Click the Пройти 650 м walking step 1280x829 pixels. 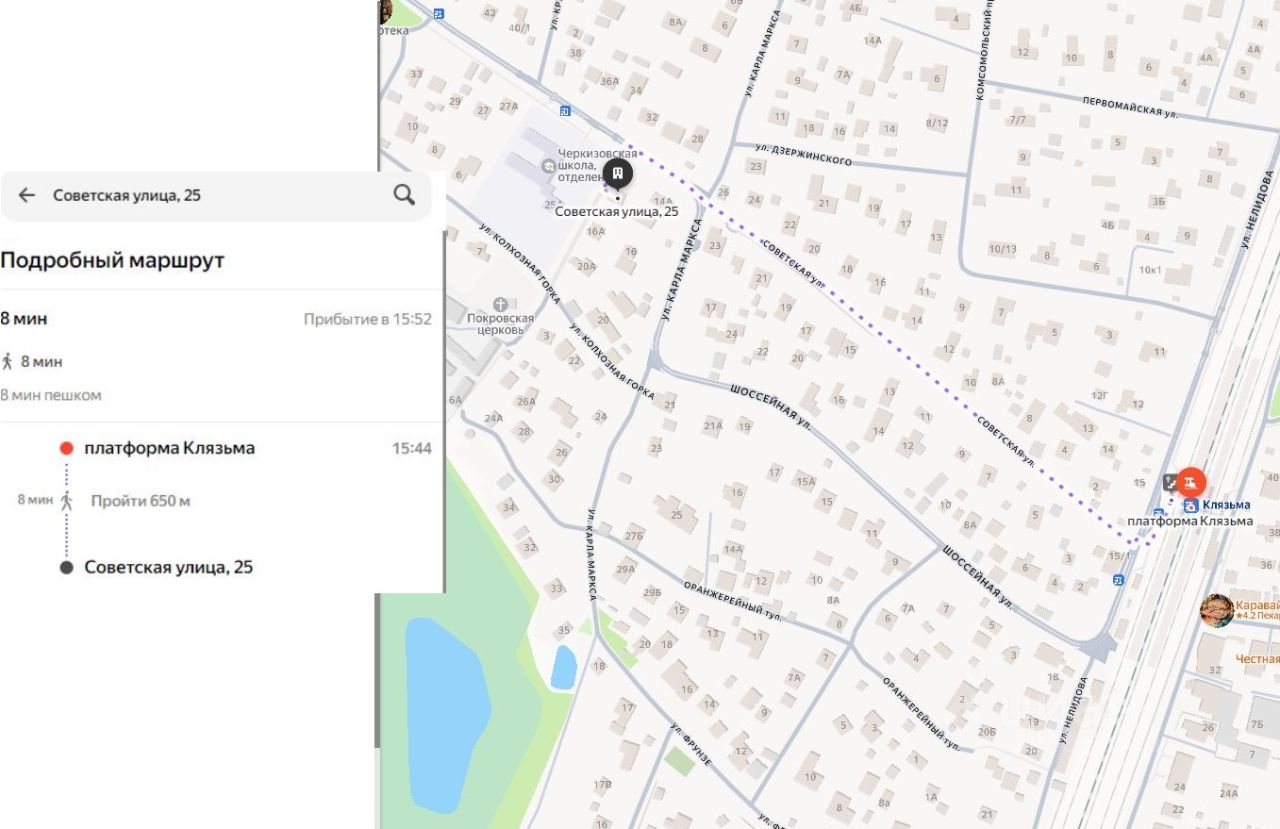(140, 500)
